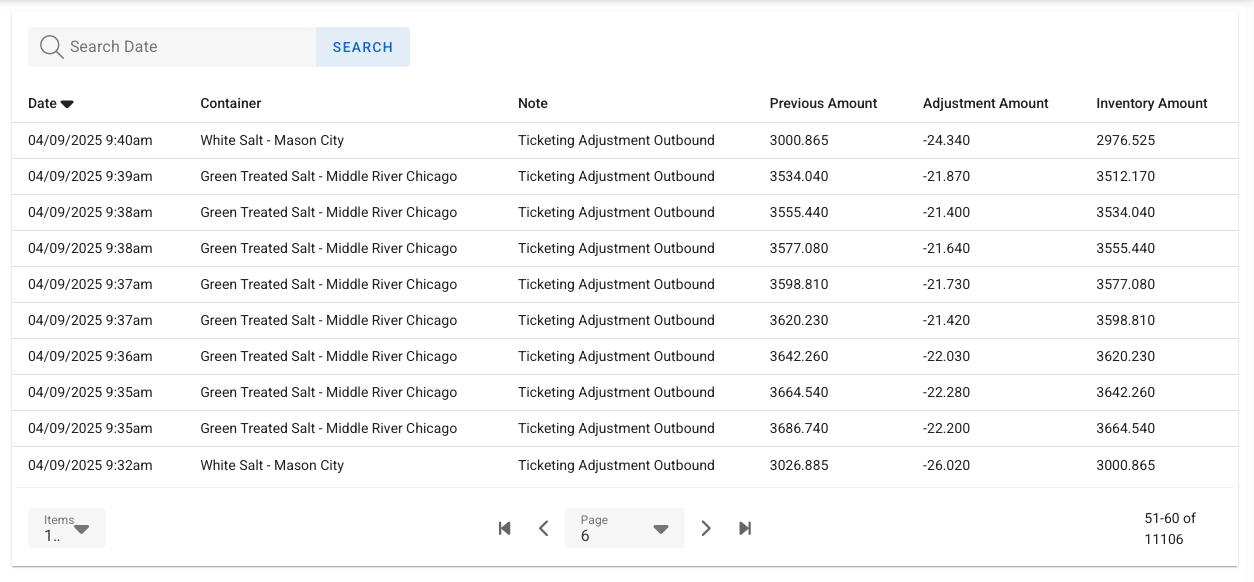Click the sort arrow beside Date header
The width and height of the screenshot is (1254, 582).
tap(66, 103)
